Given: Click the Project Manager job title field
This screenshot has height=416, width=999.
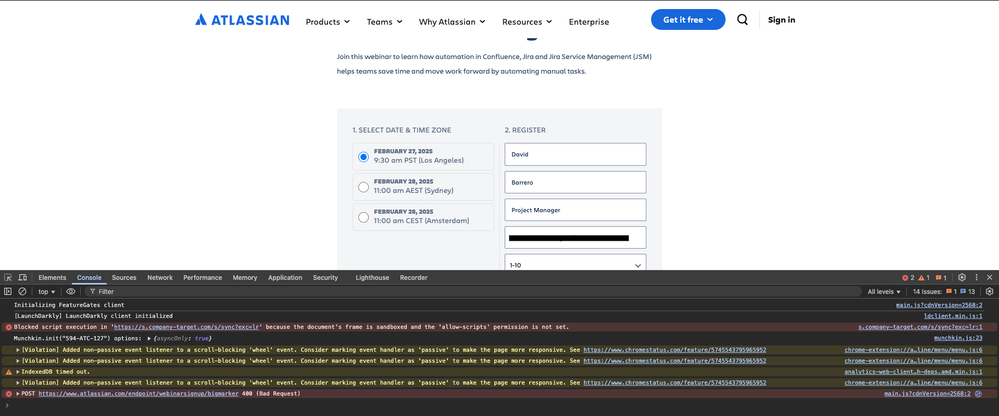Looking at the screenshot, I should pyautogui.click(x=575, y=210).
